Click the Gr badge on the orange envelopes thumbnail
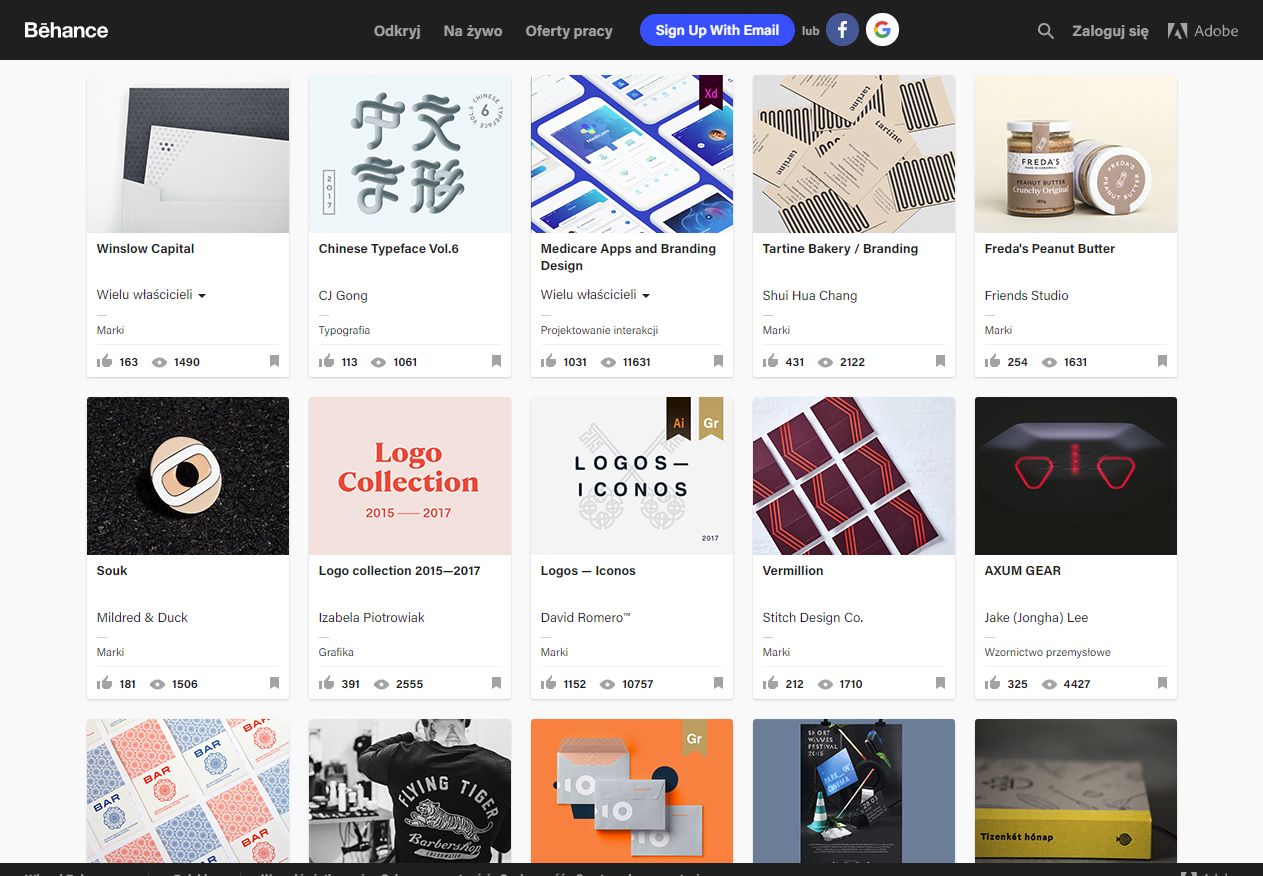 694,739
